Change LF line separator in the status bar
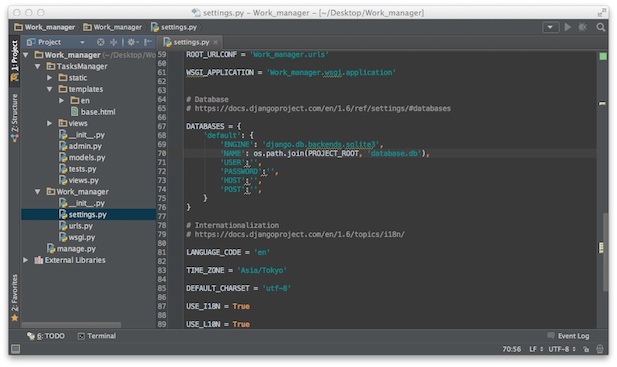Screen dimensions: 617x367 pos(536,349)
